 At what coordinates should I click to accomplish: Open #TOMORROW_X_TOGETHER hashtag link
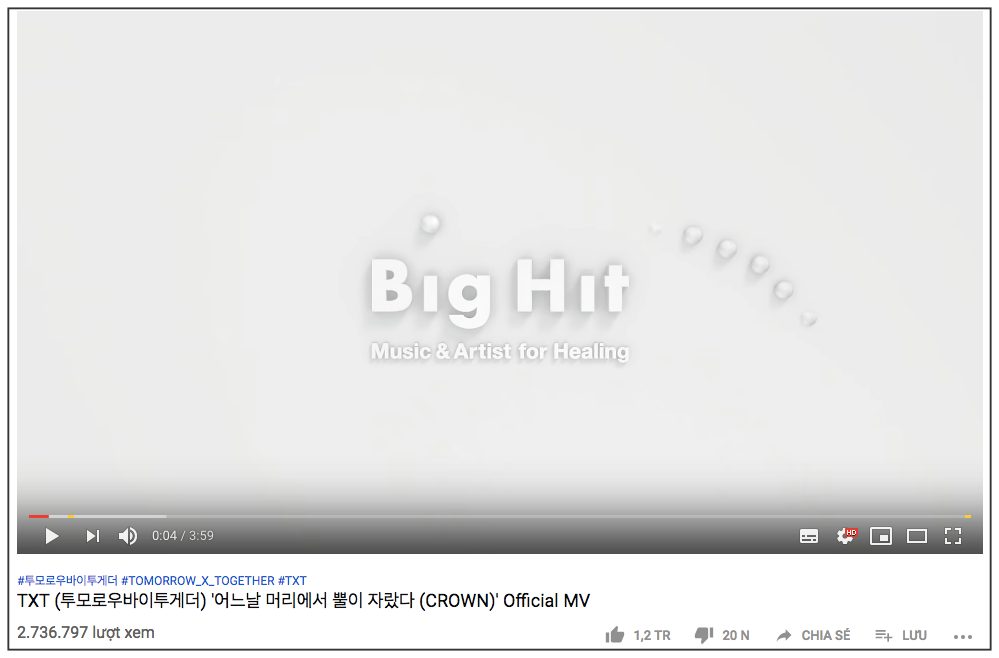point(198,581)
